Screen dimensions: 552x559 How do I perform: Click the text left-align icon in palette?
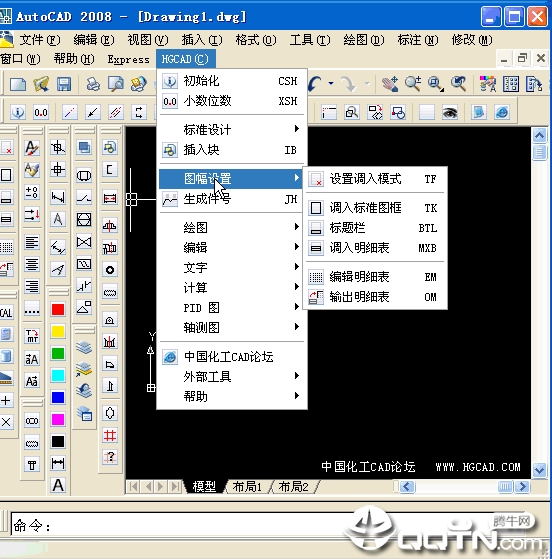[32, 243]
